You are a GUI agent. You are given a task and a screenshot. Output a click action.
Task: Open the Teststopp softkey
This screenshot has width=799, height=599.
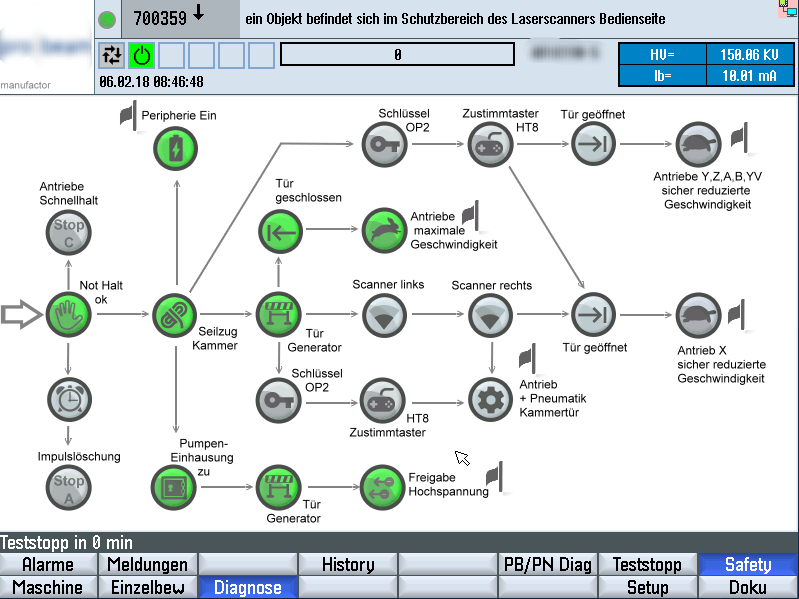[647, 565]
